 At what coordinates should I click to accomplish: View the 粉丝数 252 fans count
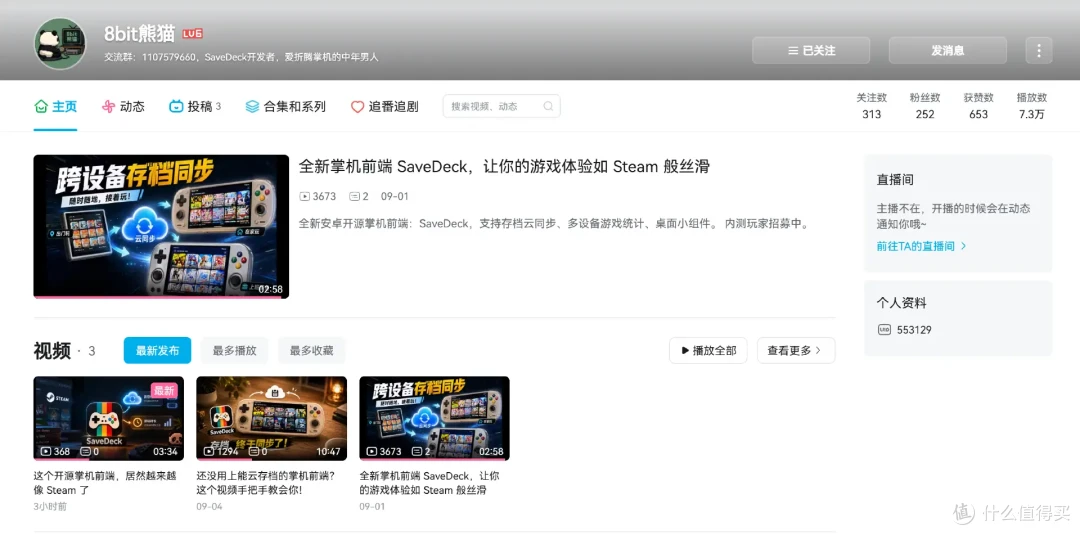pos(924,106)
